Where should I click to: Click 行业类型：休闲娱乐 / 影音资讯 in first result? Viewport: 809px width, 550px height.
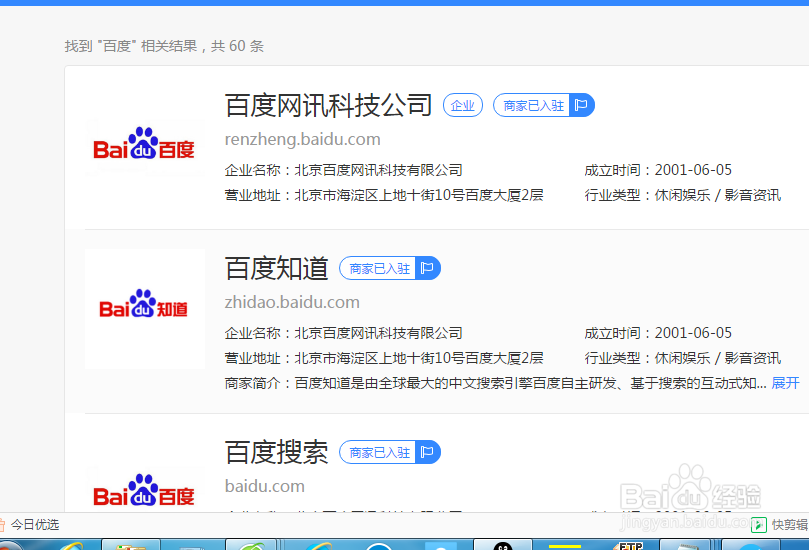tap(683, 195)
